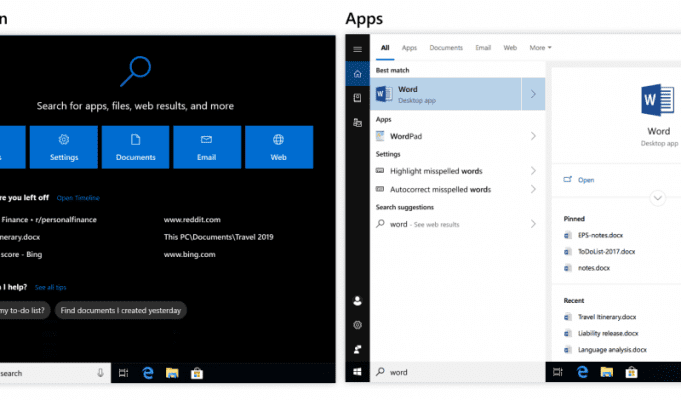This screenshot has width=681, height=400.
Task: Switch to the Email tab
Action: click(483, 48)
